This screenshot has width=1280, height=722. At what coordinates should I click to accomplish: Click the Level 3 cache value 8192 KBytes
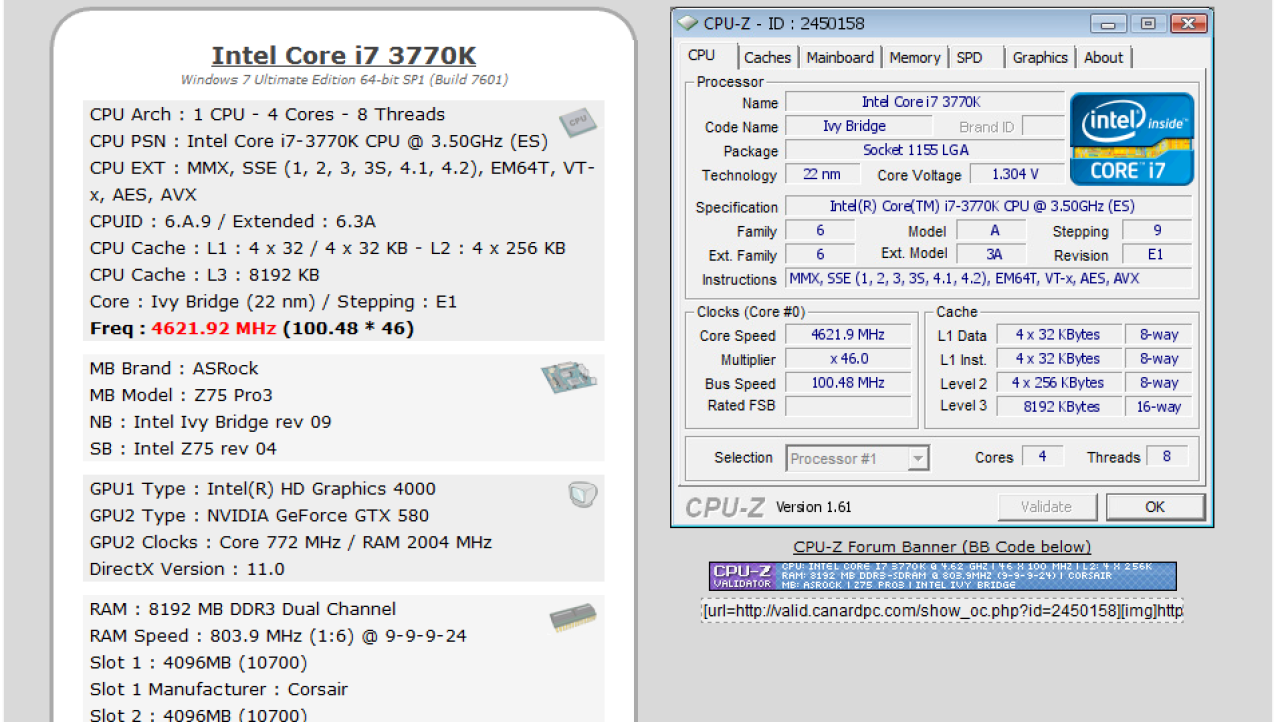1057,407
